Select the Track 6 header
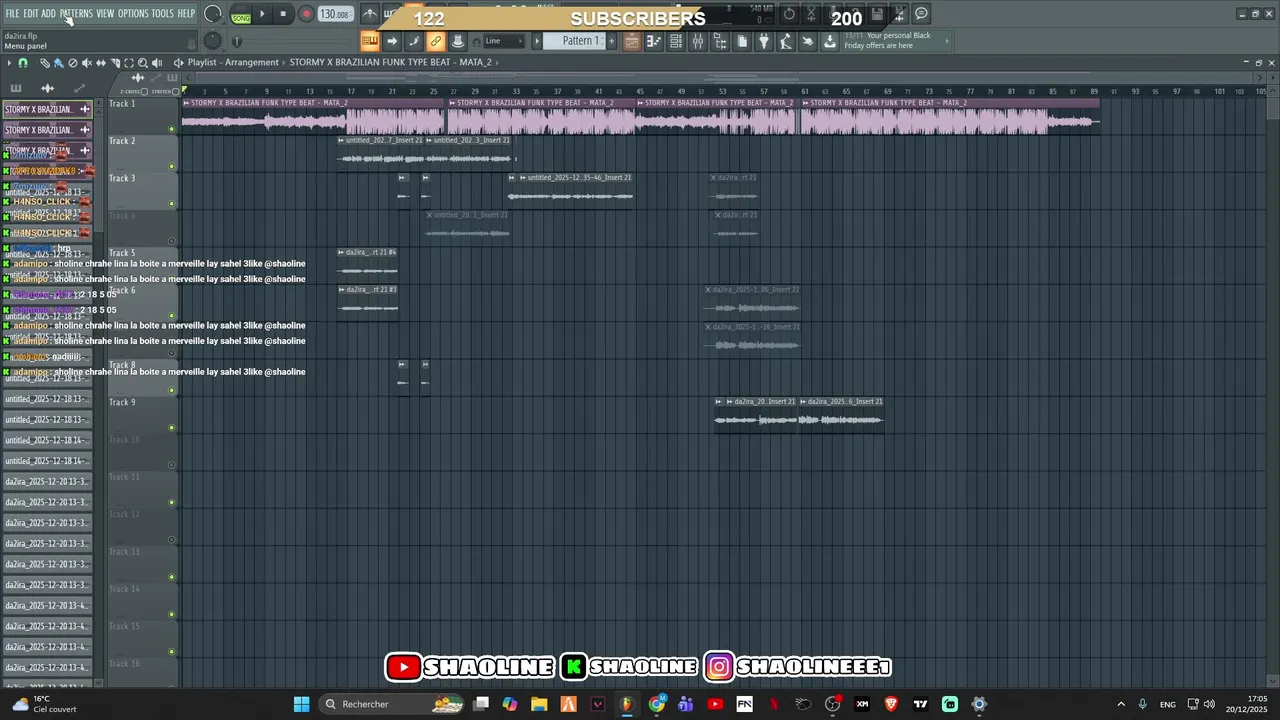Viewport: 1280px width, 720px height. (x=142, y=303)
